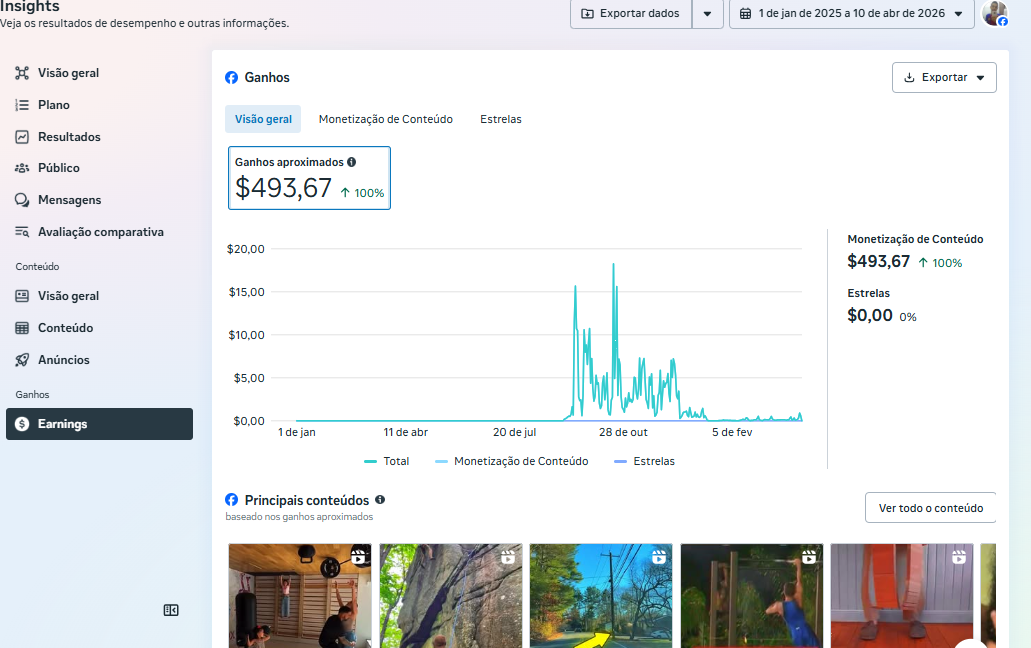Click the Público people icon

pos(22,168)
